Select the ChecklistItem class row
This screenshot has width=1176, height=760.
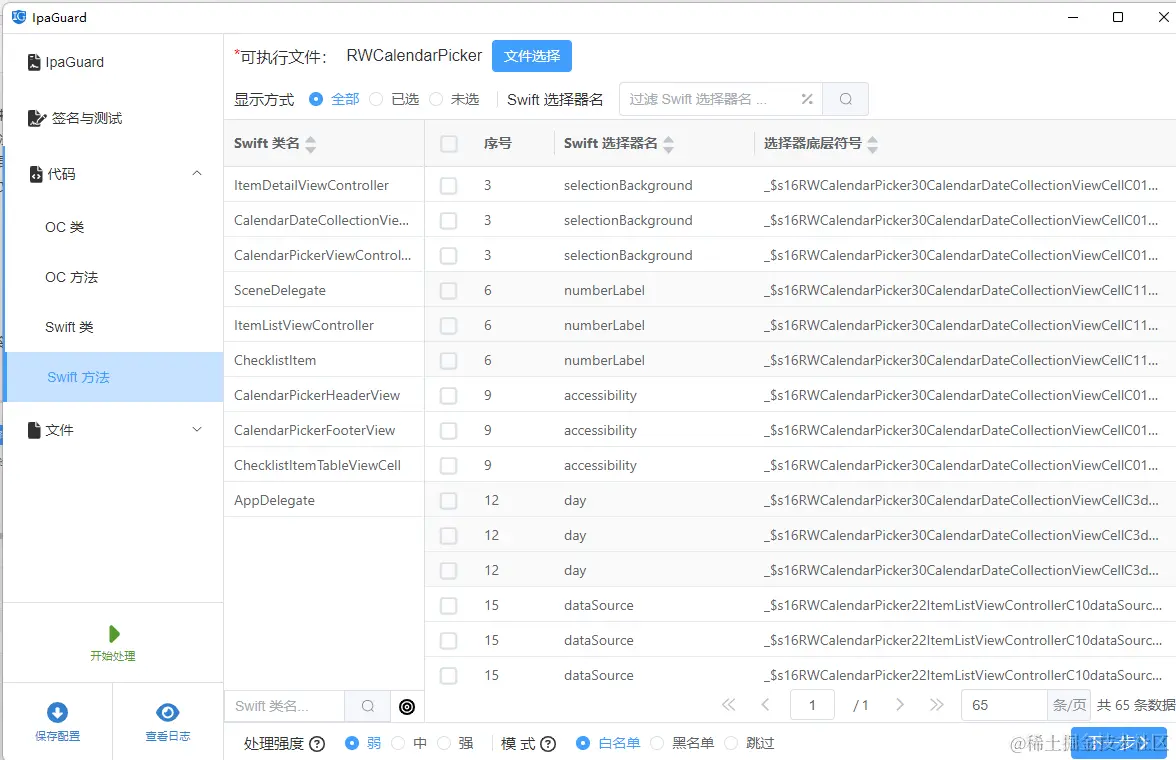pyautogui.click(x=324, y=360)
